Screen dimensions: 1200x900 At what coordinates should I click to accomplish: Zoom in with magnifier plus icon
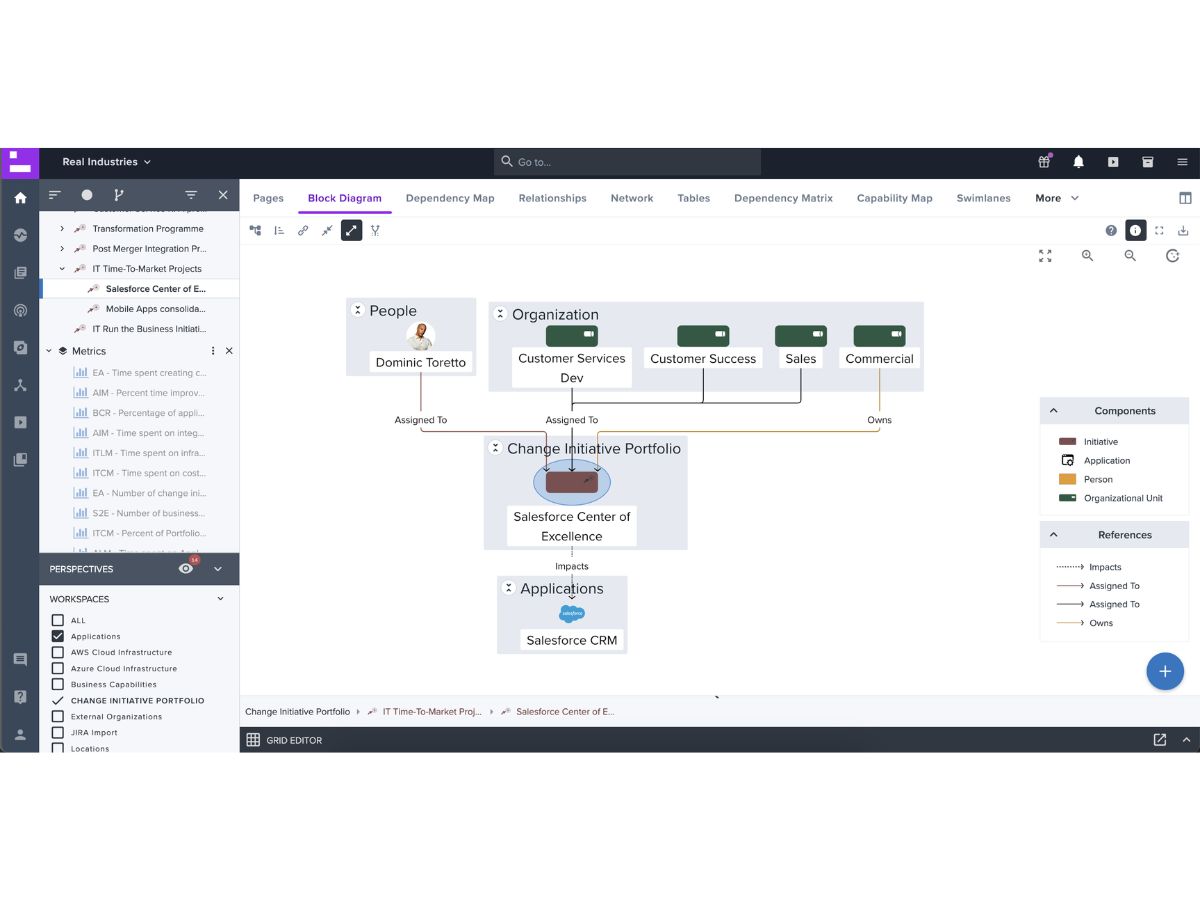(1088, 256)
